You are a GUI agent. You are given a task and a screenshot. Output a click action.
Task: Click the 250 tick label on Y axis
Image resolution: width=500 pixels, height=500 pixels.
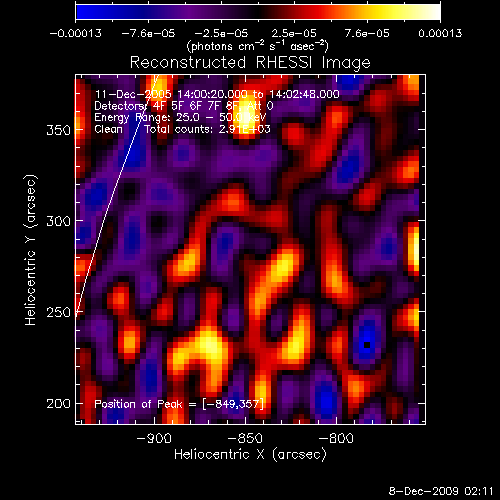coord(59,312)
